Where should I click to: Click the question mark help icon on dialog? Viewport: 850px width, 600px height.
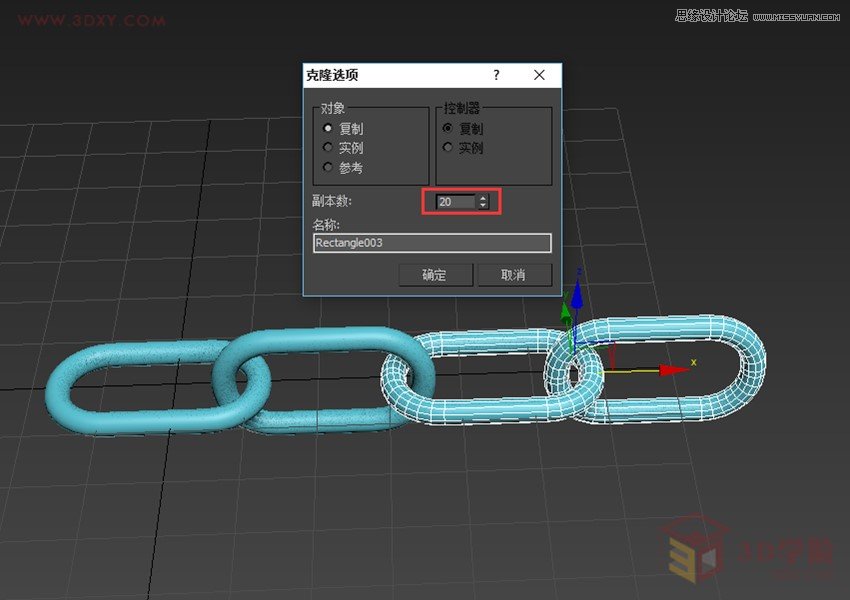[496, 75]
